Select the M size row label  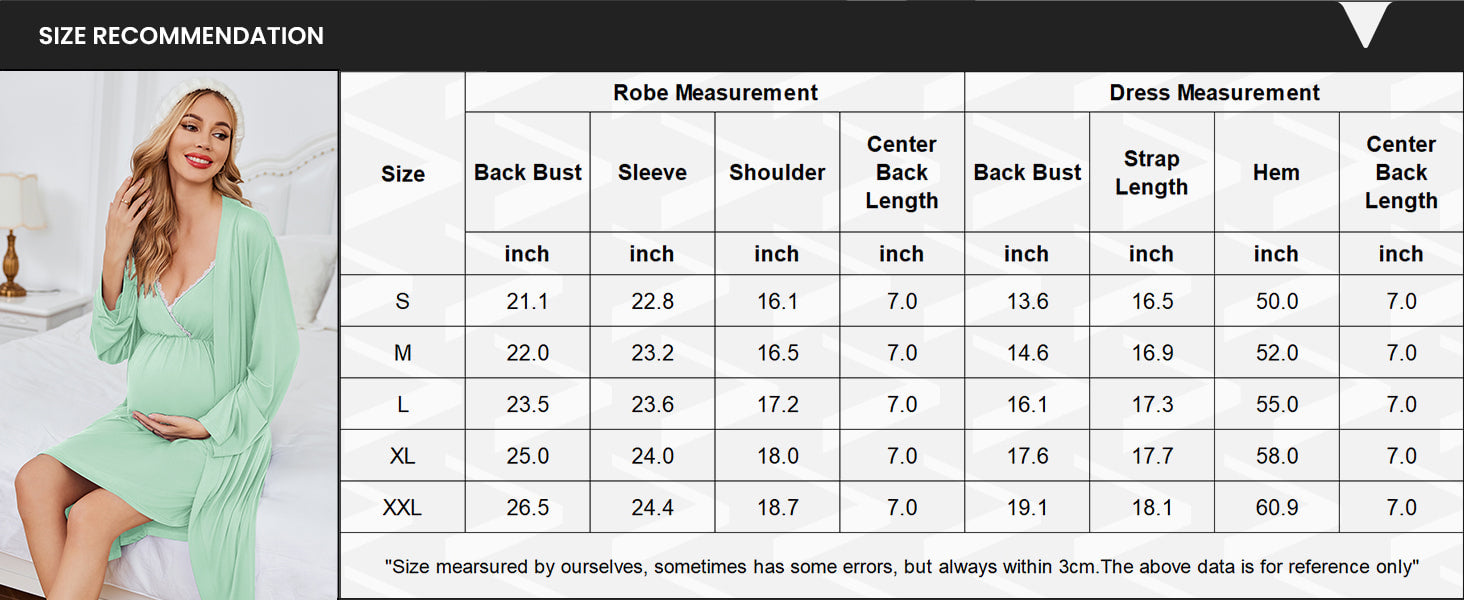[x=403, y=353]
